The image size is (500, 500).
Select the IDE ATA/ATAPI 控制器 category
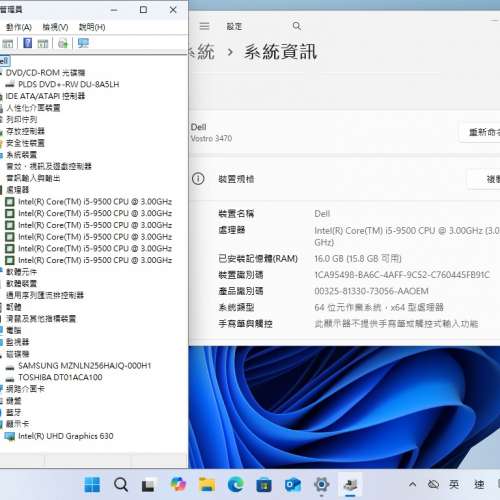(45, 96)
